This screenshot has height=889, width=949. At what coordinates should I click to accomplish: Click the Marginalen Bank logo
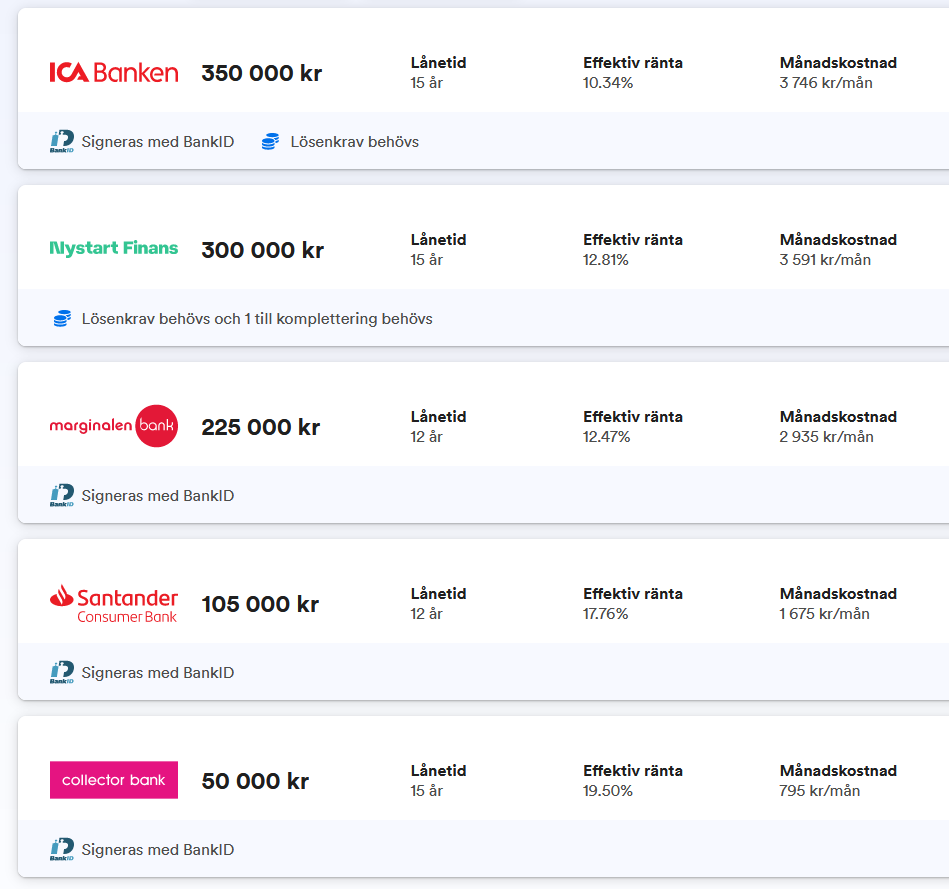pyautogui.click(x=114, y=426)
